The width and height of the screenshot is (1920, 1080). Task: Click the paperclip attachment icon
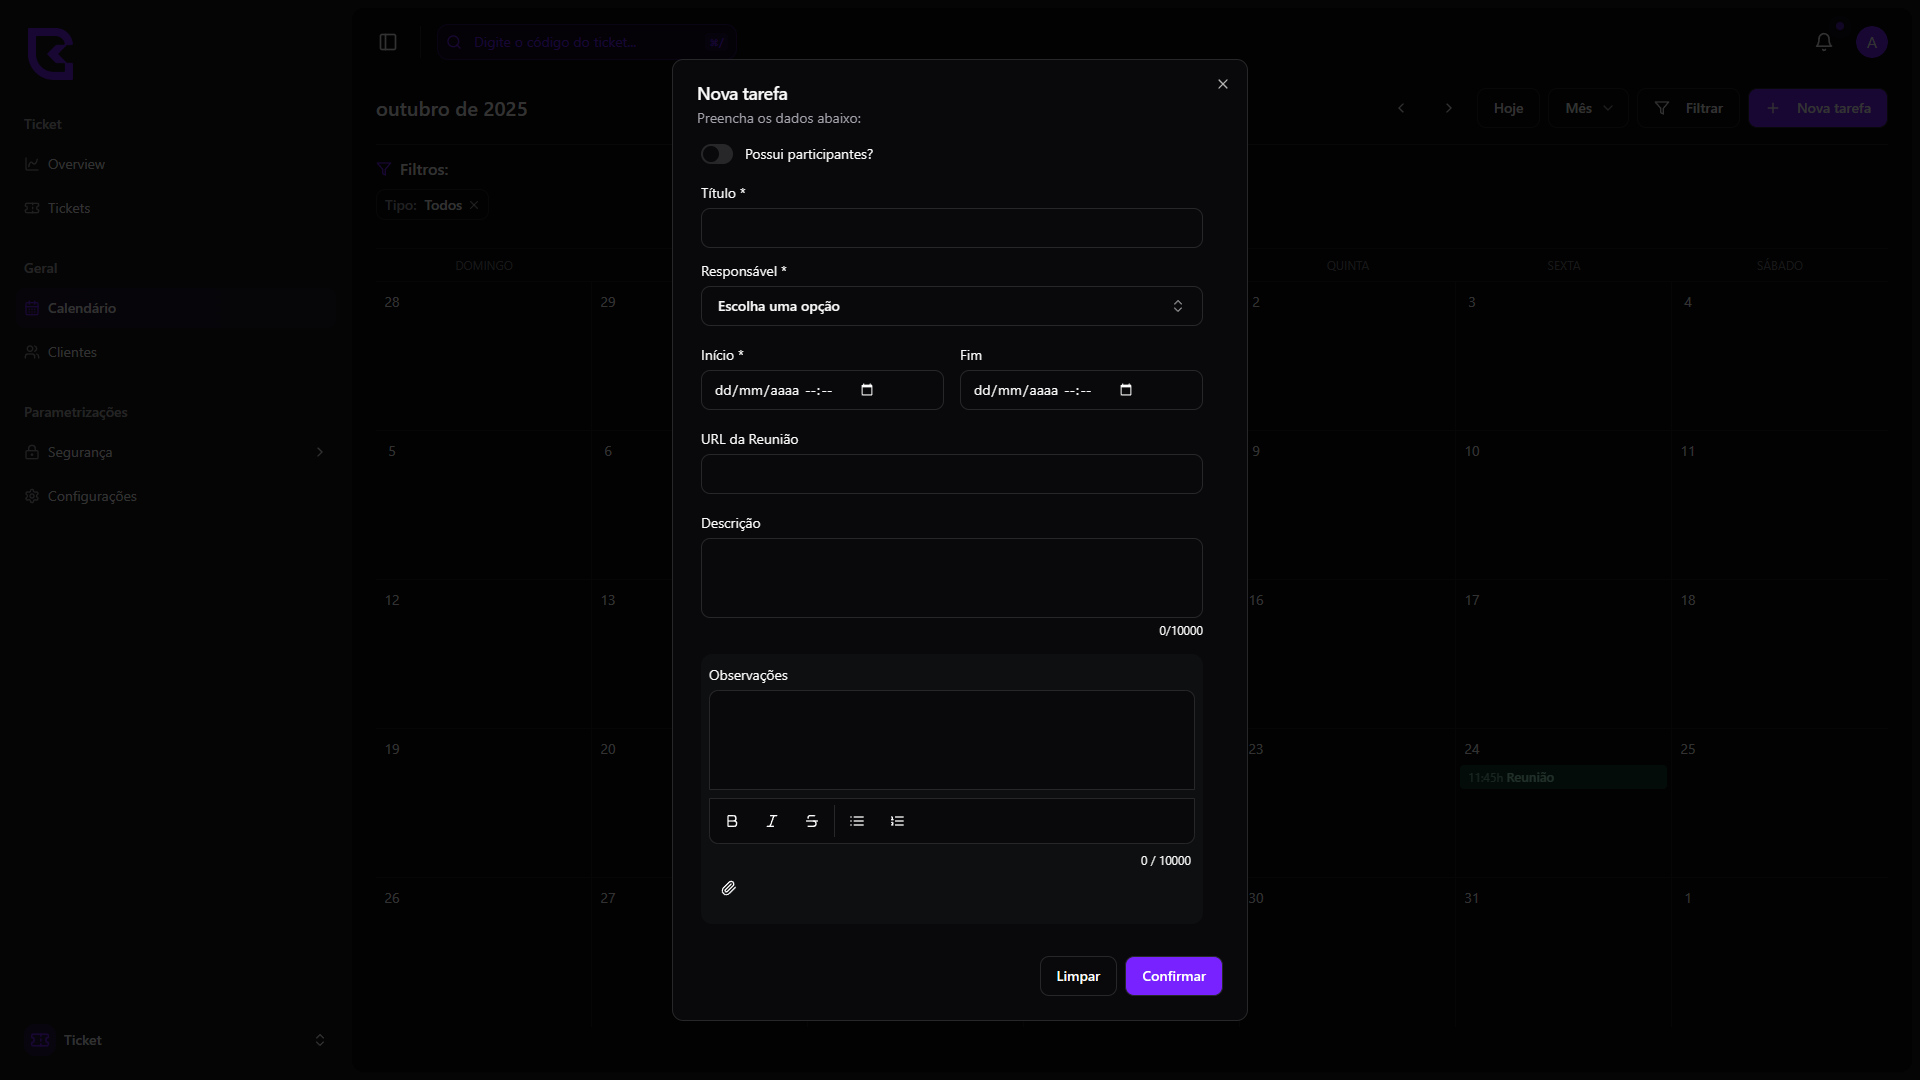[729, 888]
